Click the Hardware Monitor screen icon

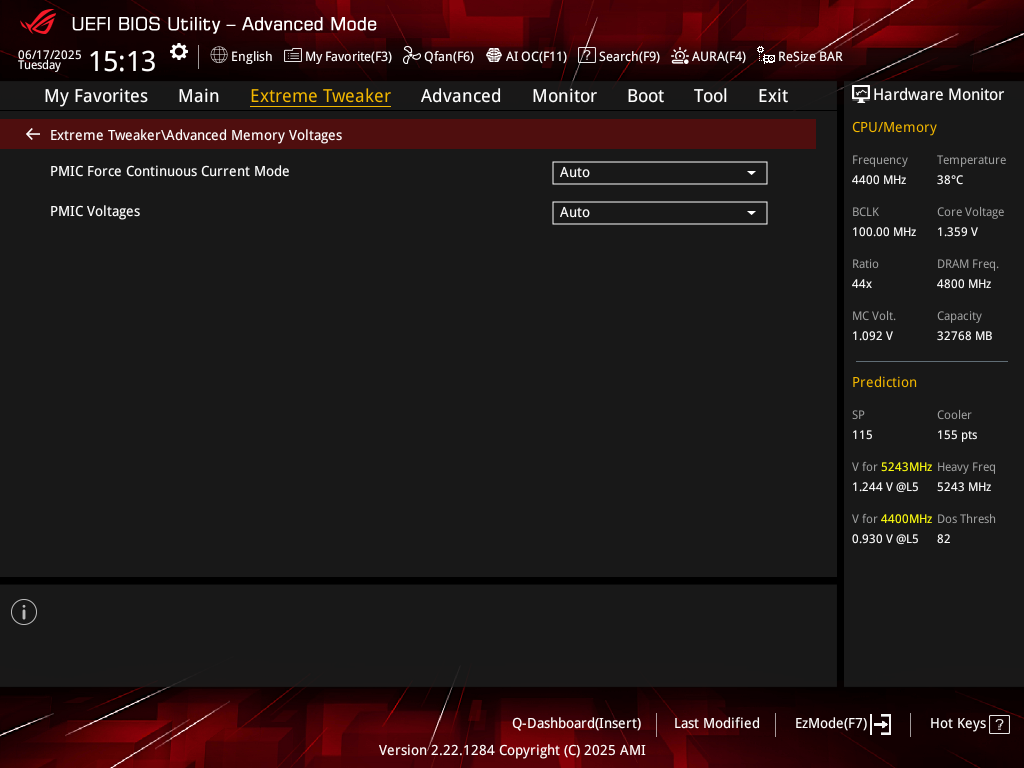(861, 95)
